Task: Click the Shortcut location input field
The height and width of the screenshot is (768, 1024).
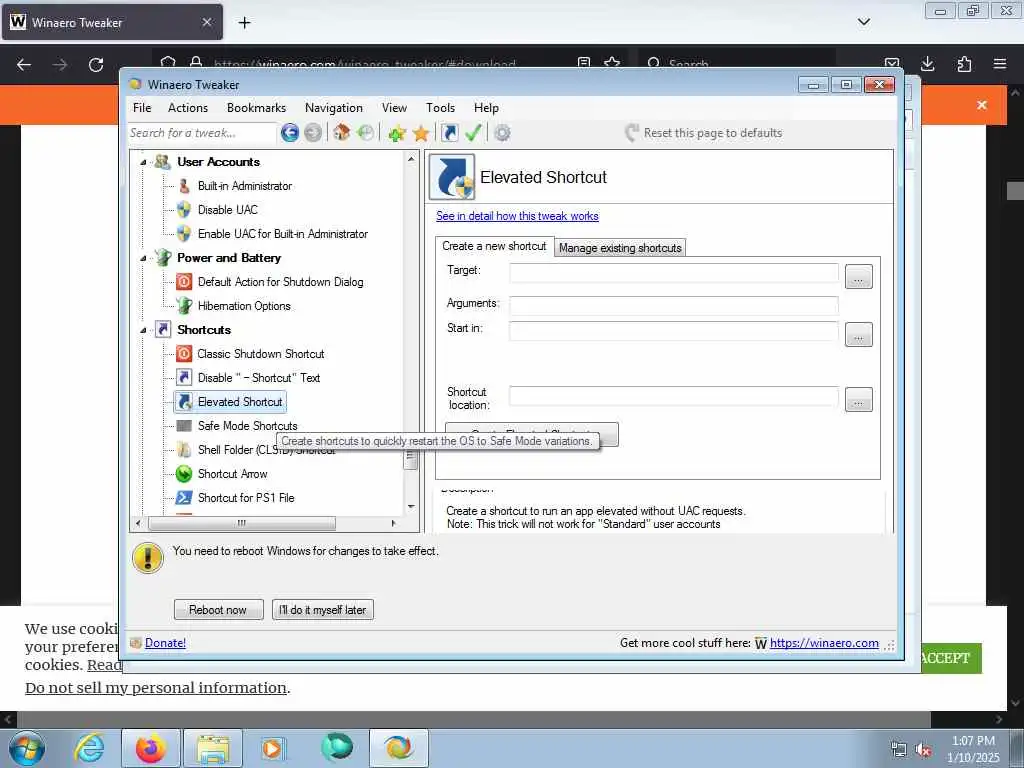Action: point(673,396)
